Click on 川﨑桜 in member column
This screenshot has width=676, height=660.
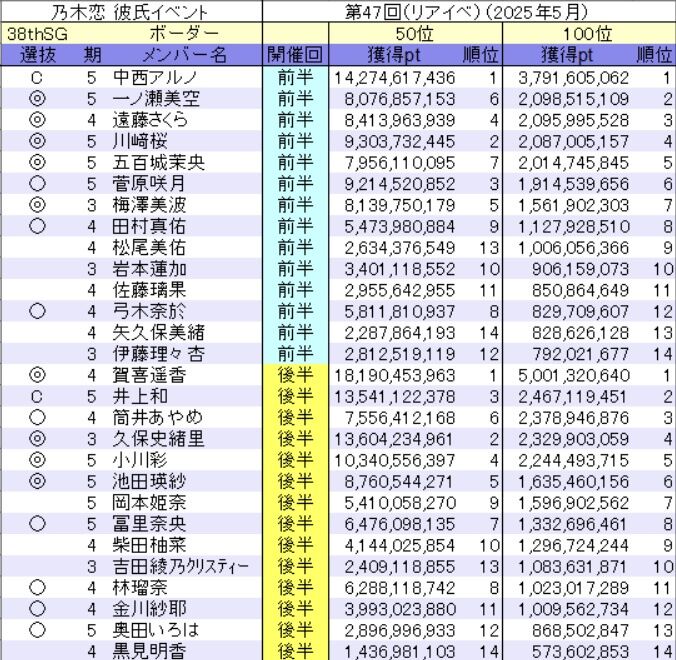coord(140,141)
